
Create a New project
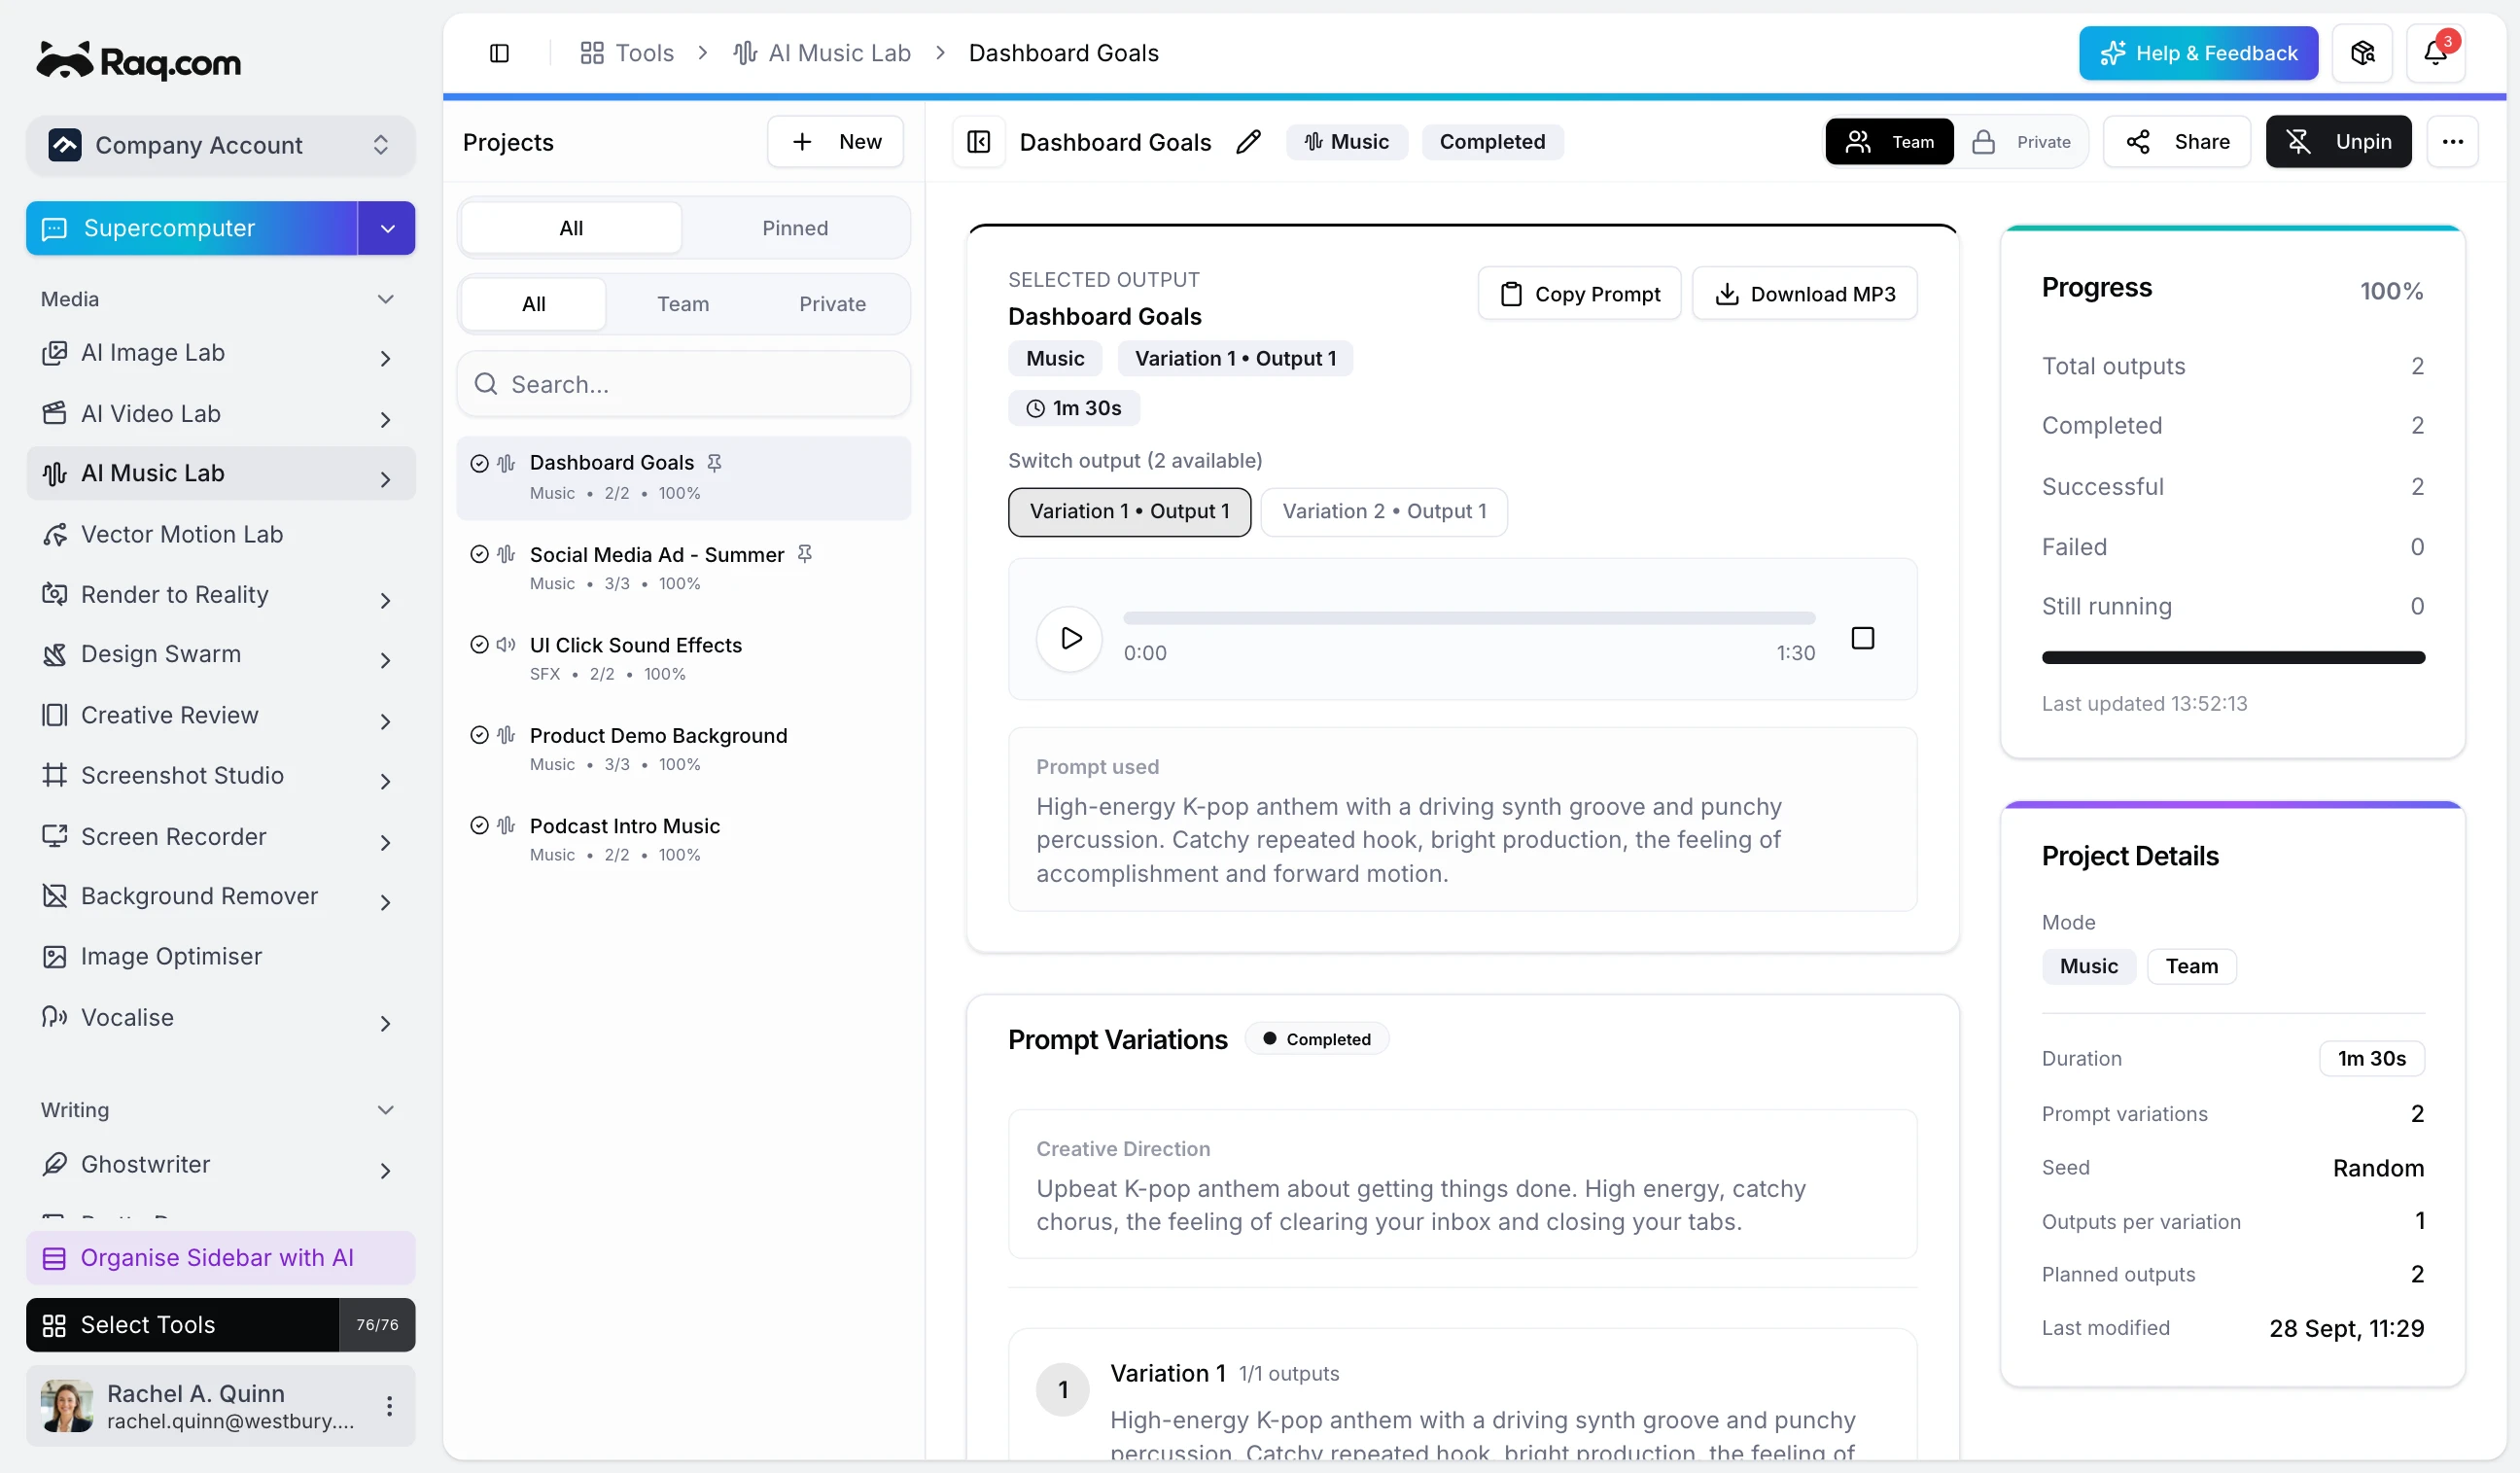click(x=835, y=142)
